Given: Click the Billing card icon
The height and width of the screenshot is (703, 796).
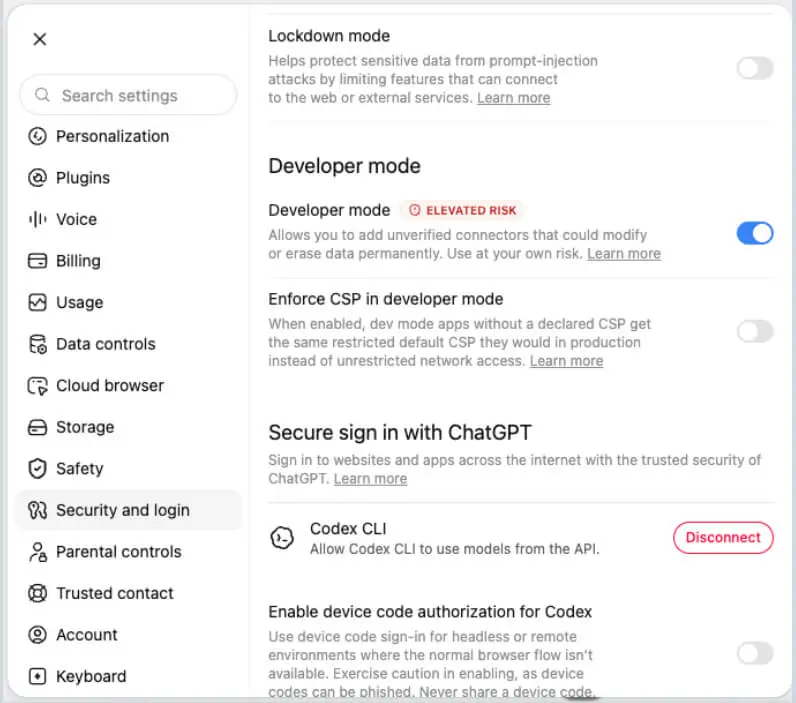Looking at the screenshot, I should [37, 261].
